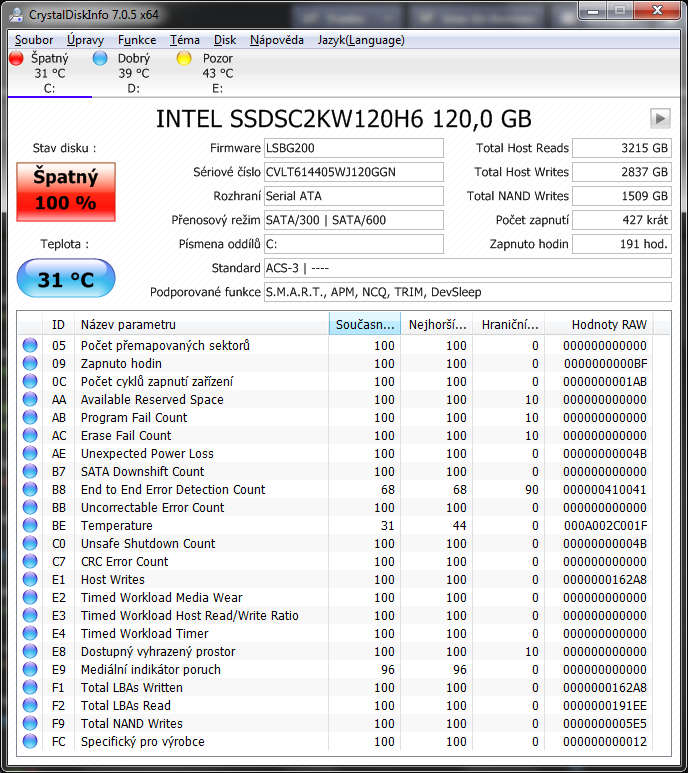Click the red Špatný 100 % health status button

click(66, 192)
